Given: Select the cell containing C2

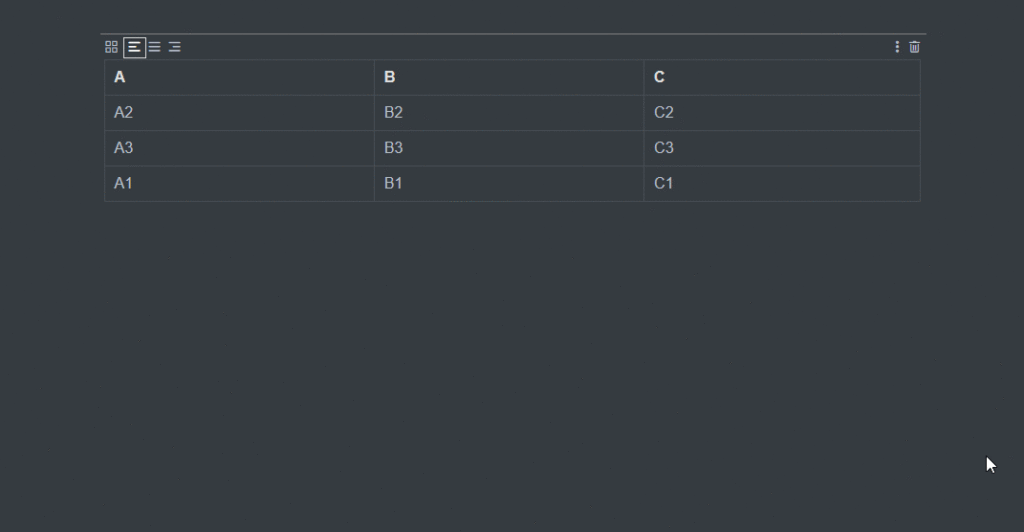Looking at the screenshot, I should pyautogui.click(x=782, y=113).
